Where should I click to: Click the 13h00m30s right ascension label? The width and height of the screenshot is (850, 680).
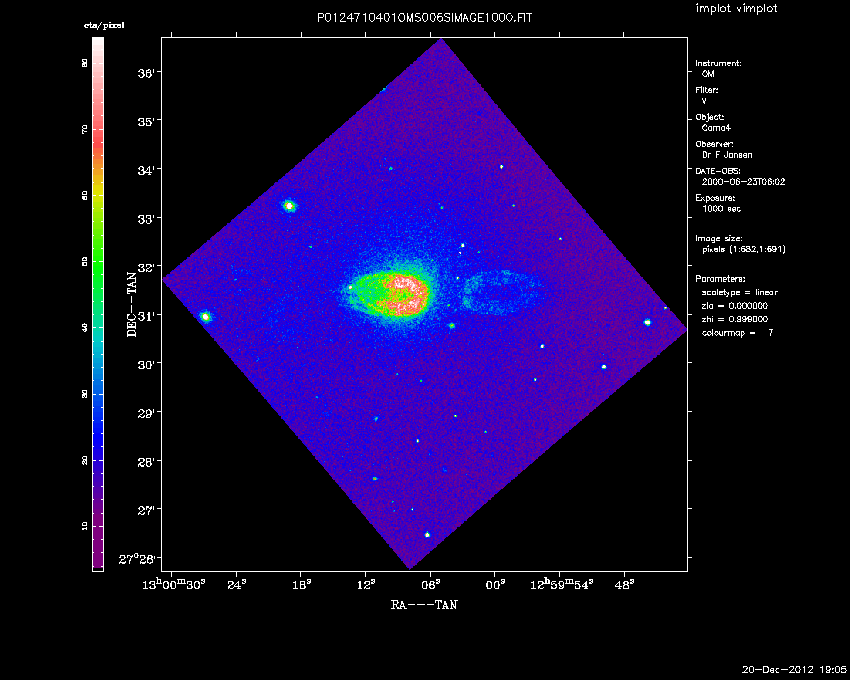(x=173, y=583)
